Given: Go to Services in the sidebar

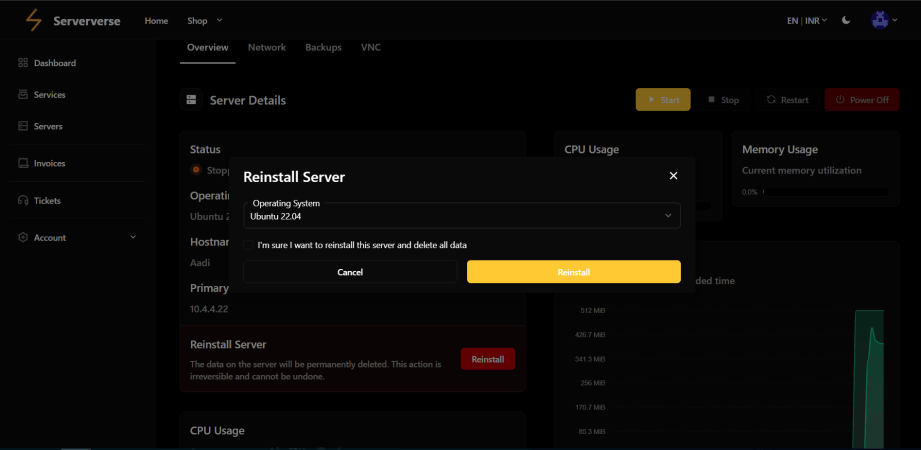Looking at the screenshot, I should click(x=42, y=95).
